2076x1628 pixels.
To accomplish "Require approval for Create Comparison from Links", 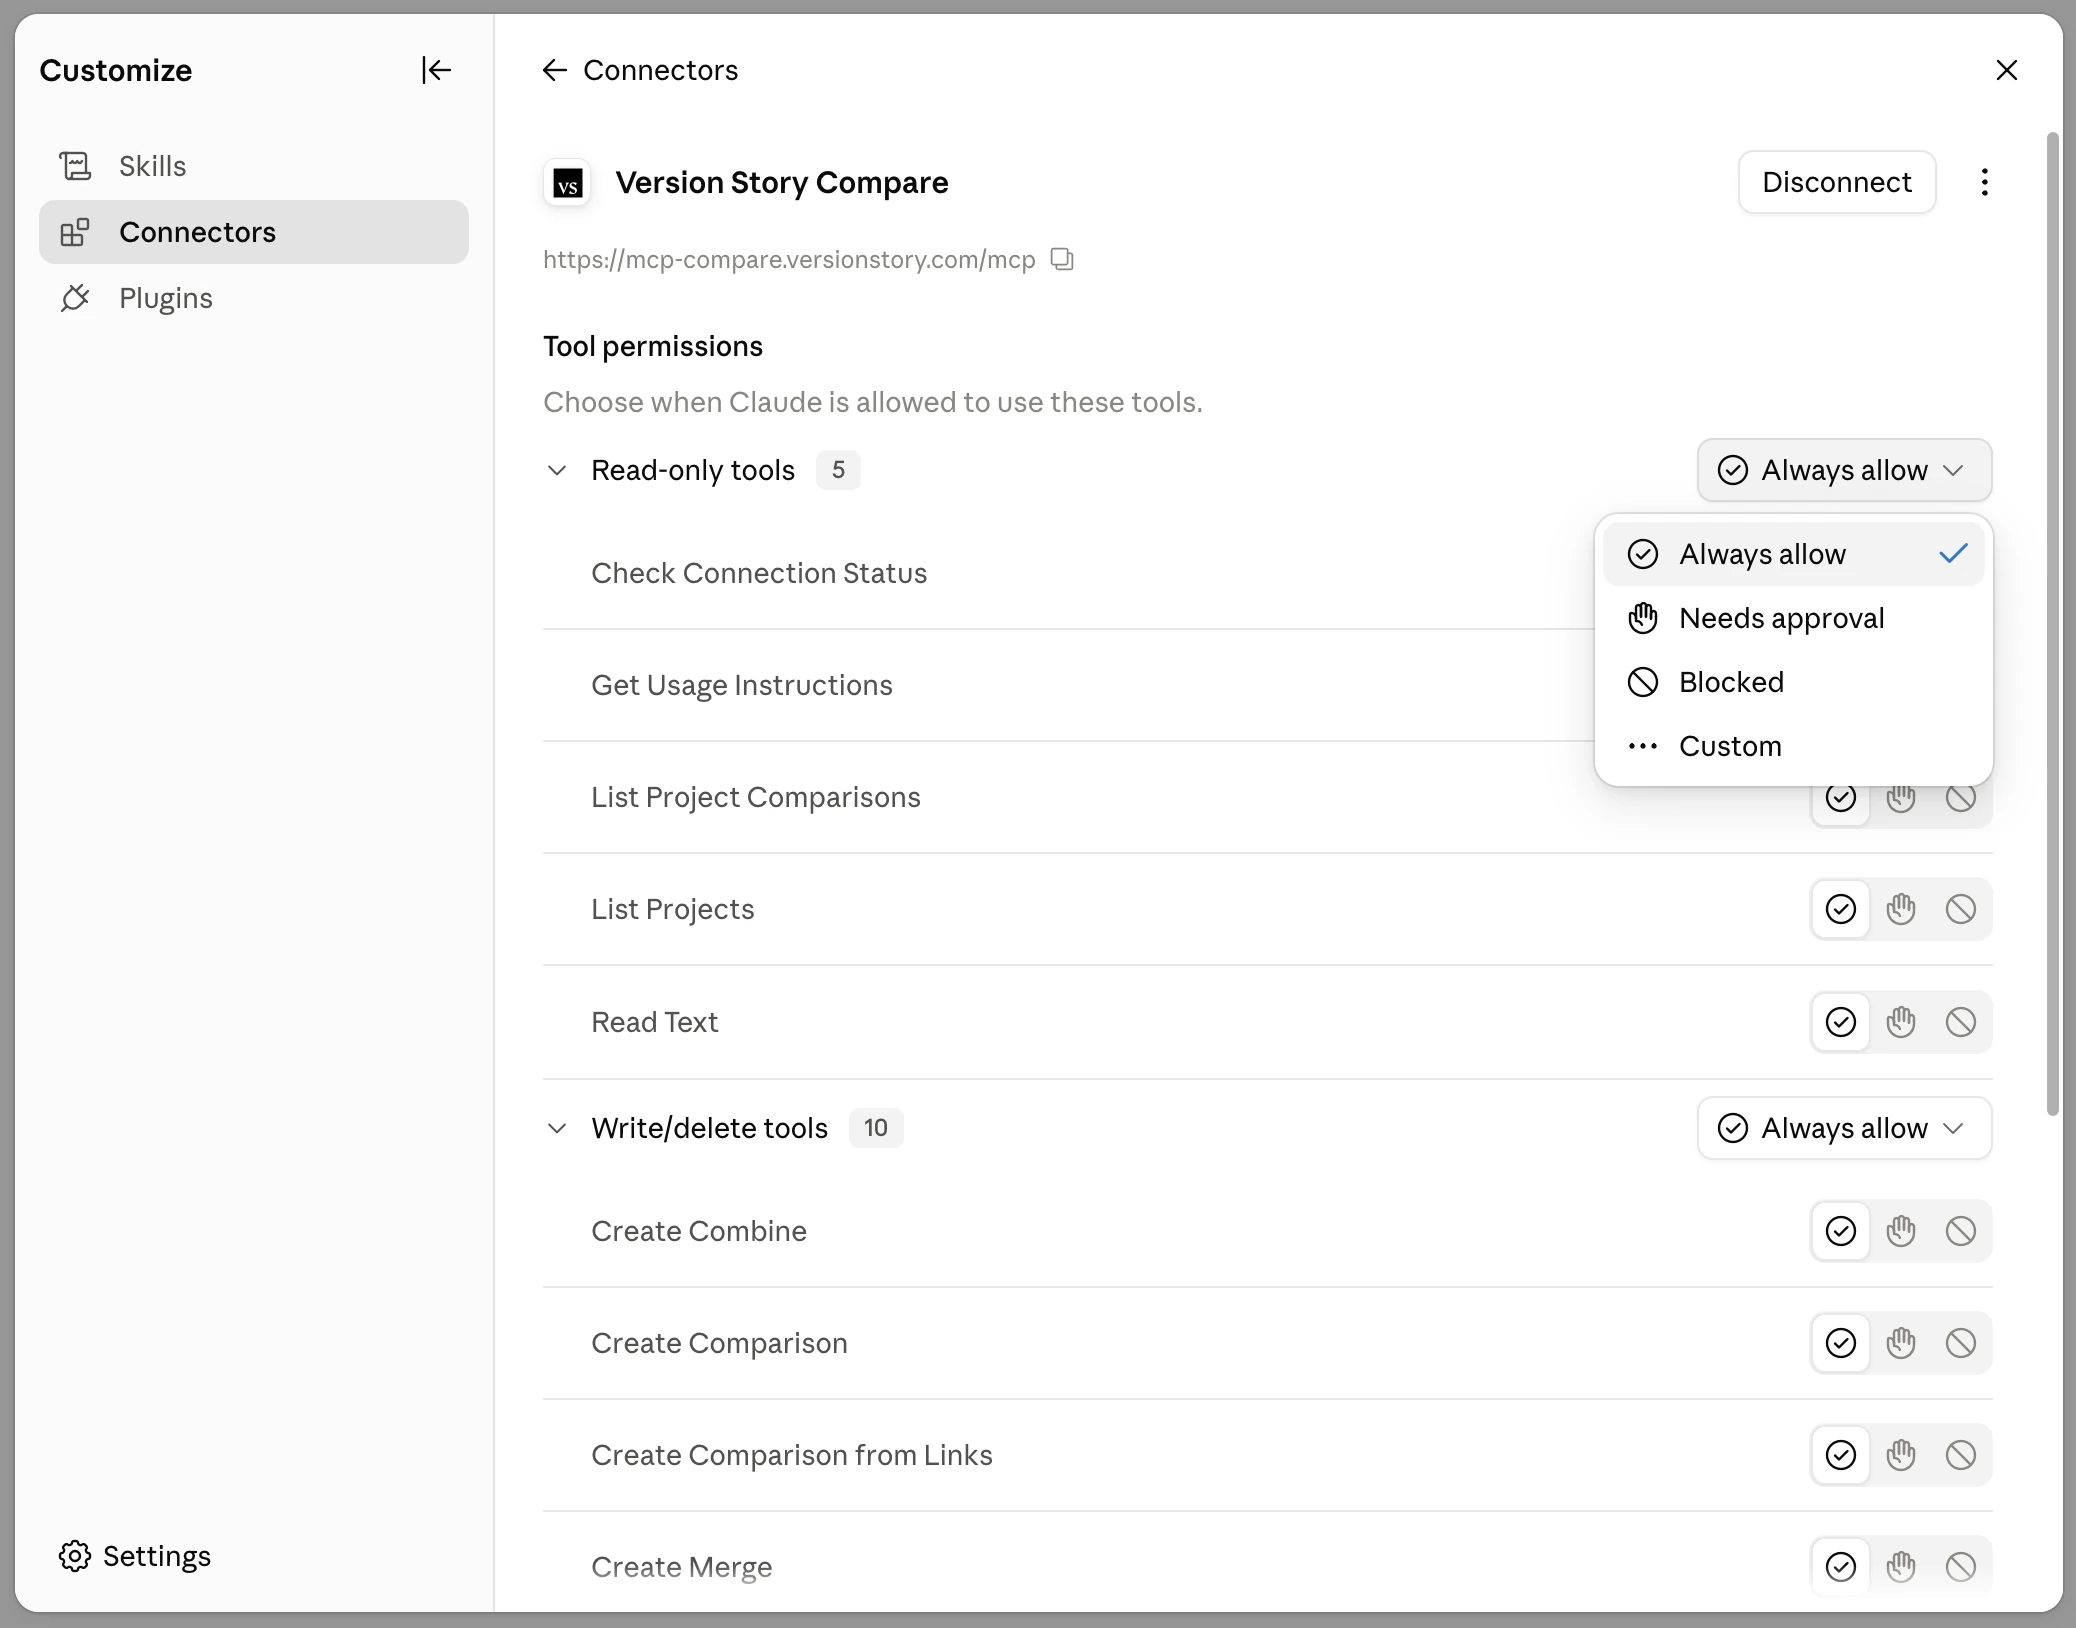I will (x=1901, y=1455).
